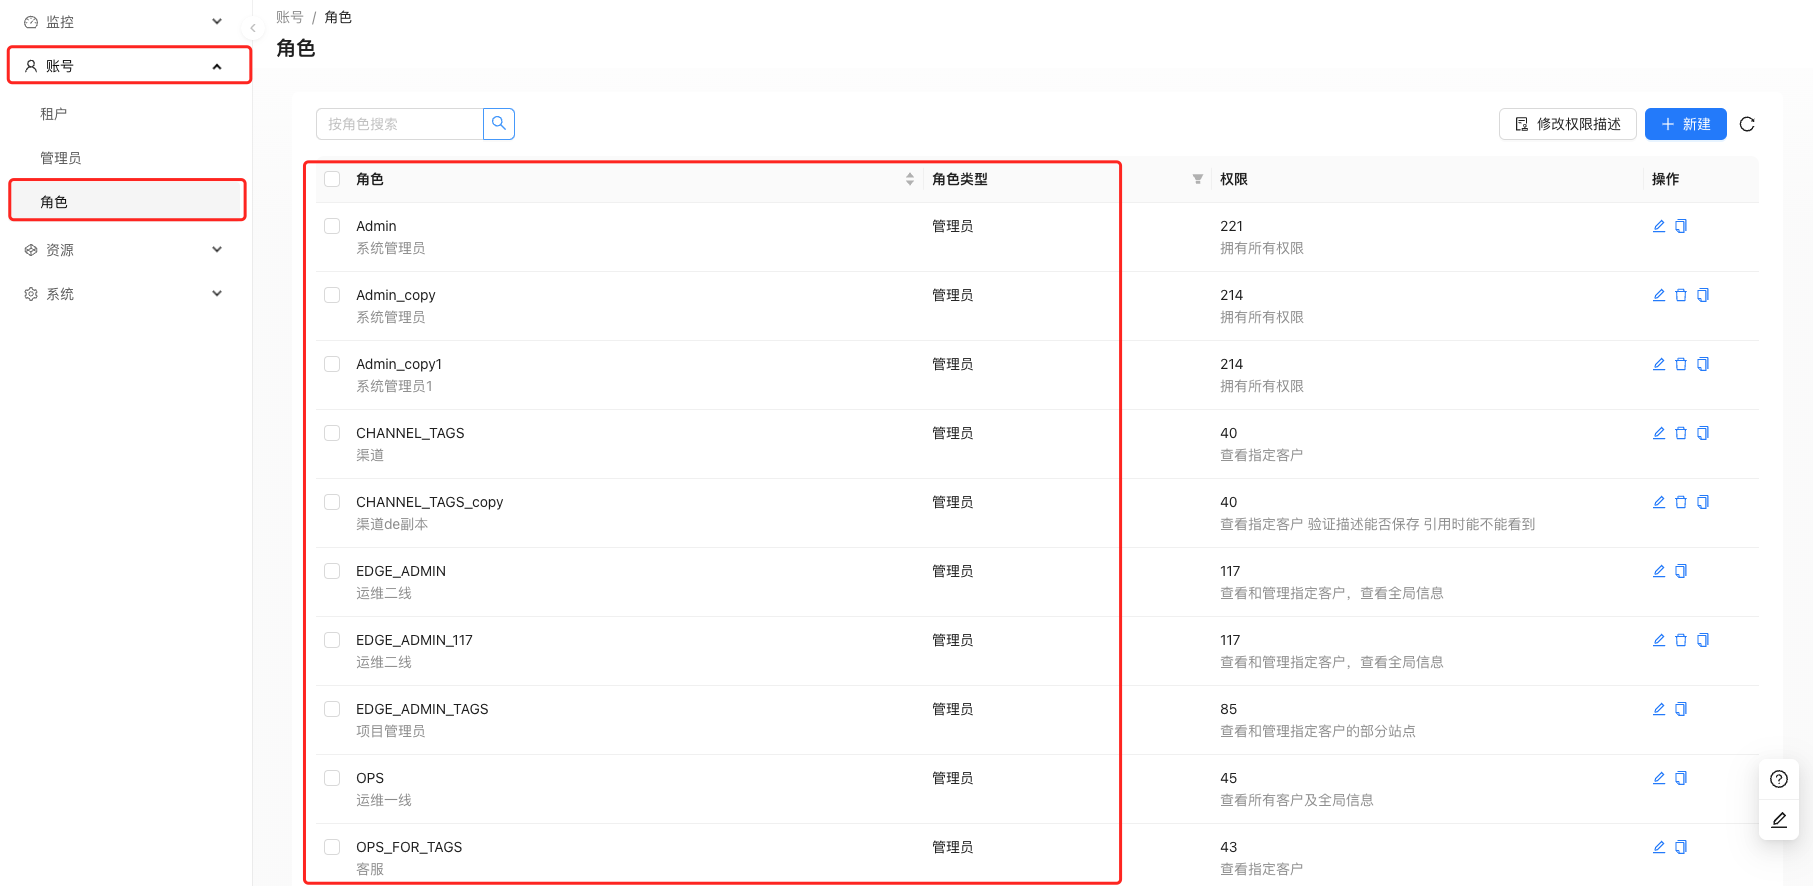This screenshot has width=1813, height=886.
Task: Open the floating pencil feedback button
Action: coord(1779,820)
